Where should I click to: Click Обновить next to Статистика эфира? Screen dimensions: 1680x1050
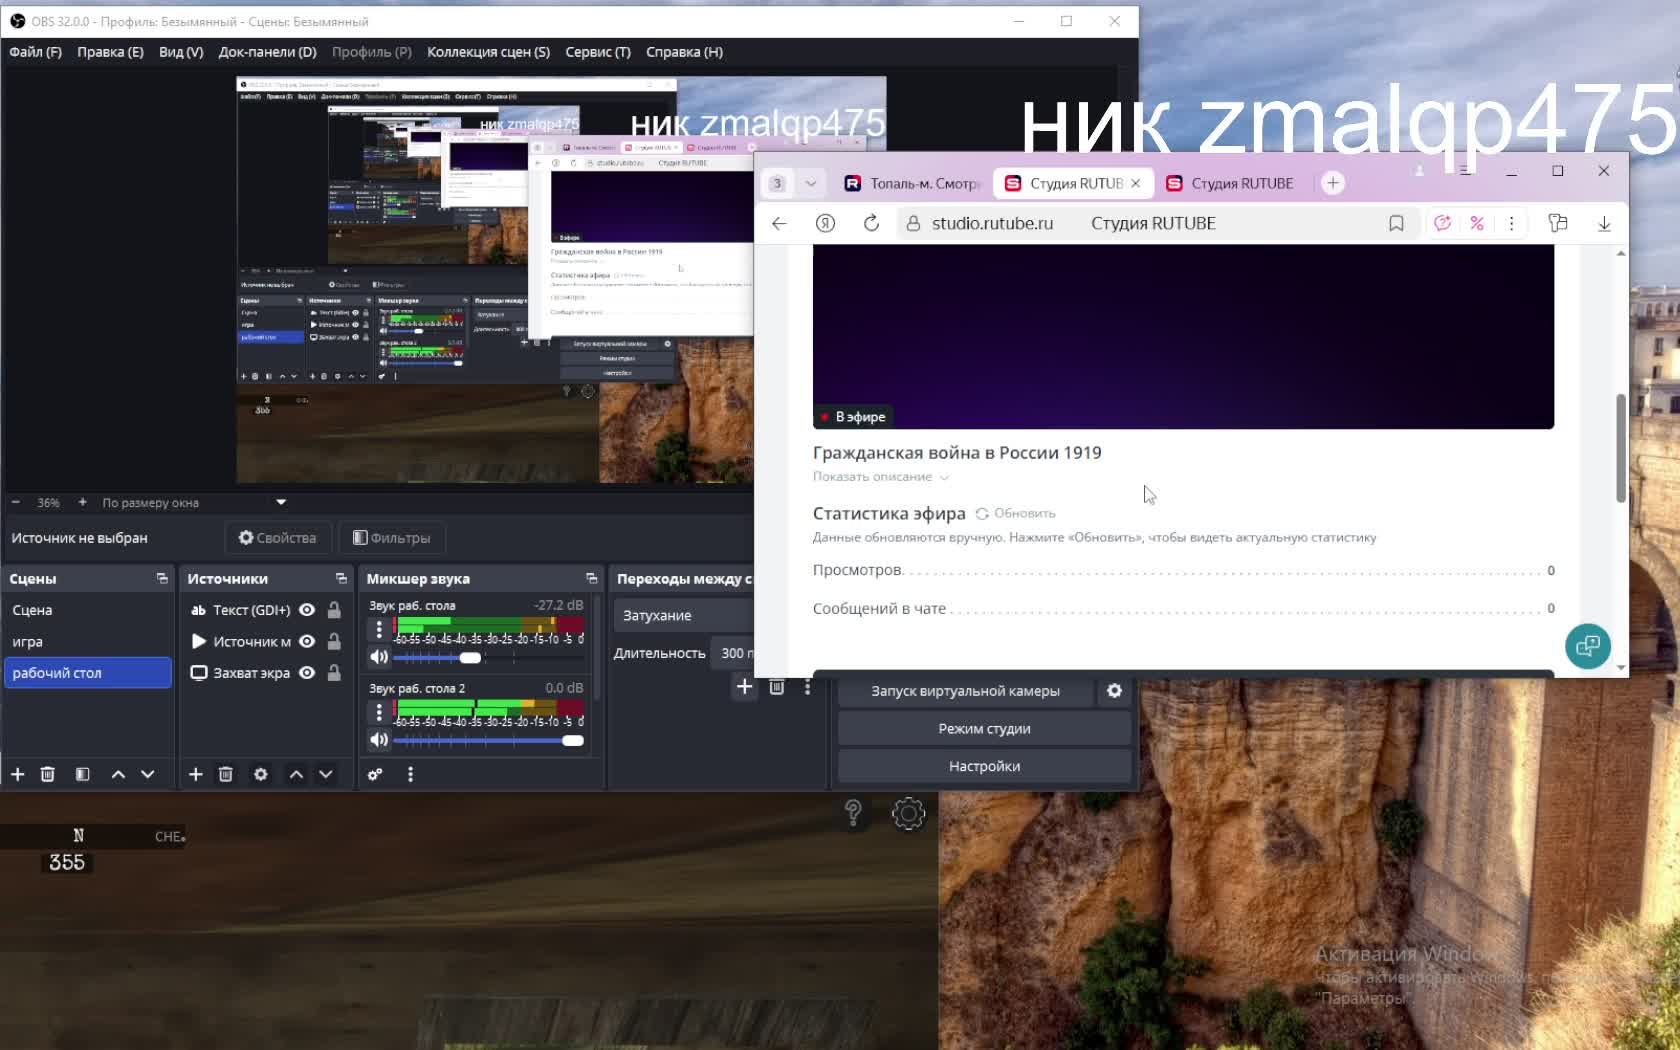click(x=1016, y=513)
